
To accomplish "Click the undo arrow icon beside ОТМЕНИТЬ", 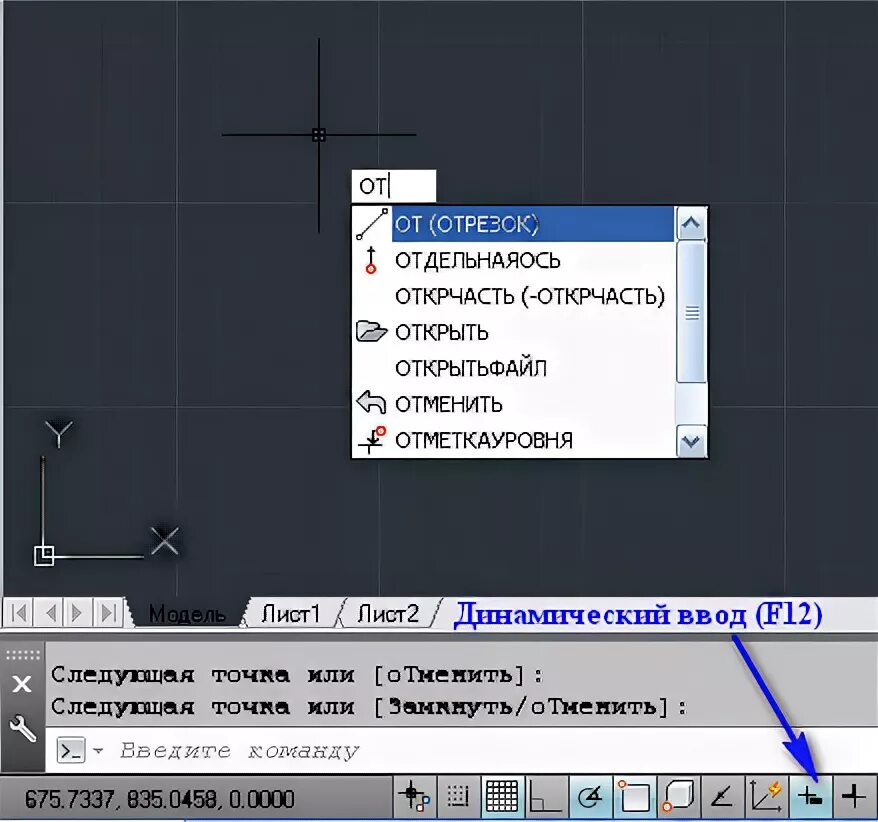I will 371,402.
